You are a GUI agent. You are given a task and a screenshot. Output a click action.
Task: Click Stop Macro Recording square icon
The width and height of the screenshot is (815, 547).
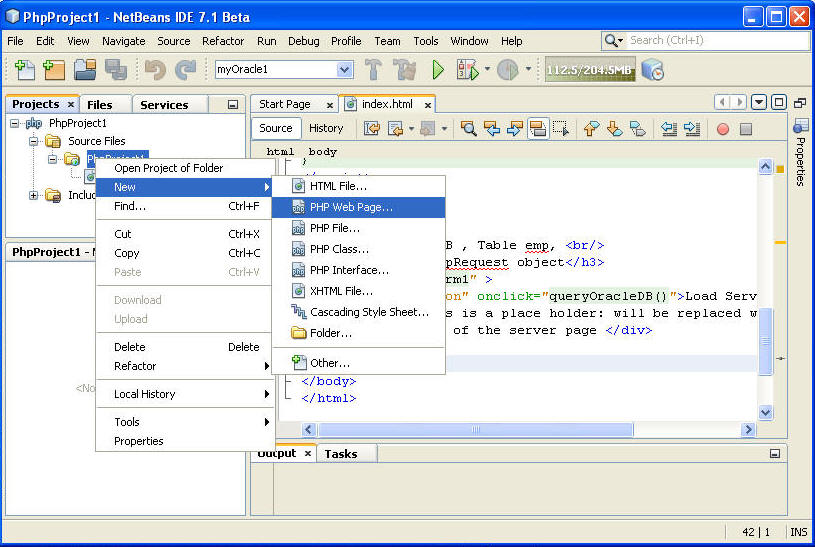pyautogui.click(x=746, y=128)
